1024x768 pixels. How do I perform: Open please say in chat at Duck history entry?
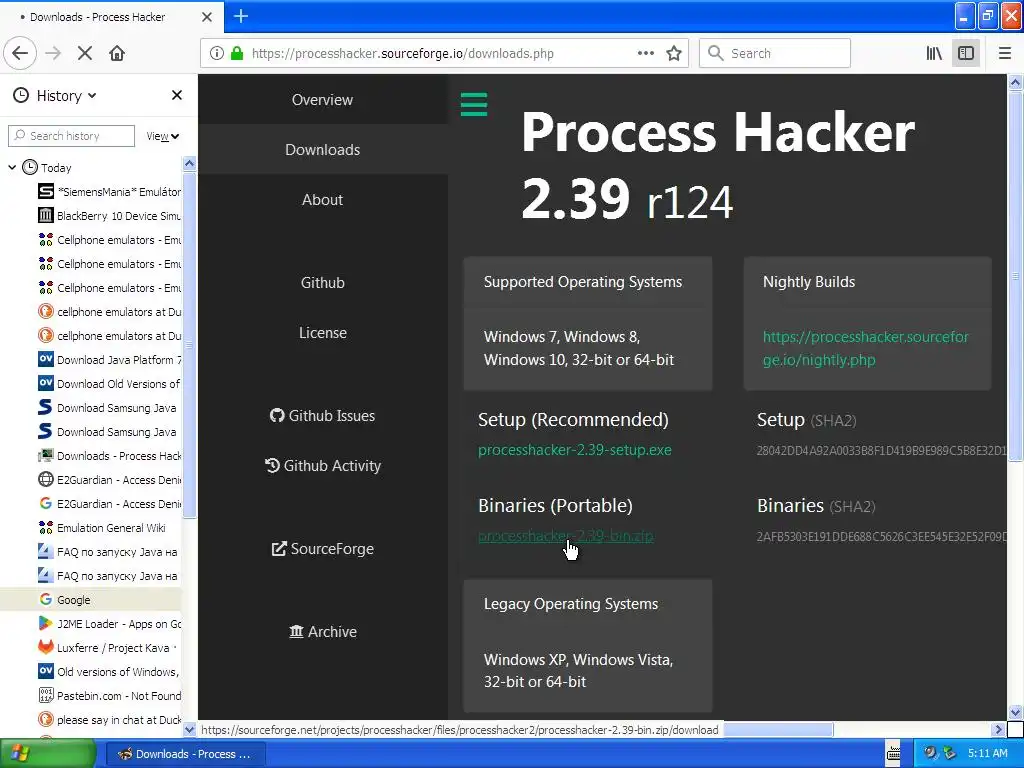110,720
